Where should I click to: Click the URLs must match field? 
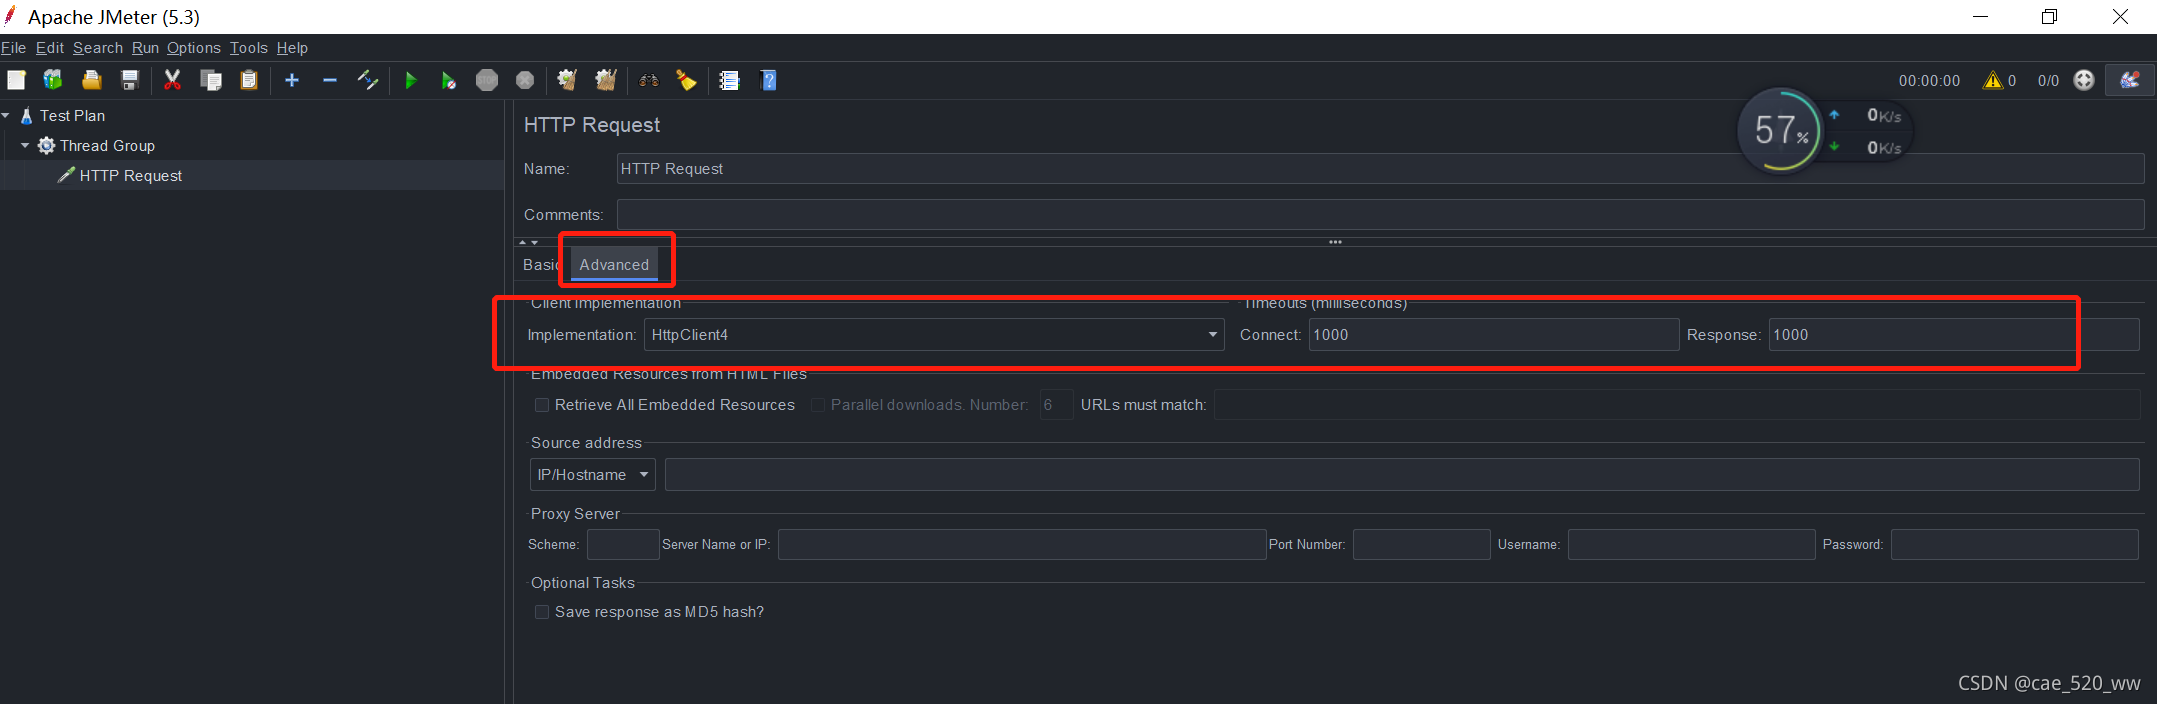(x=1677, y=405)
